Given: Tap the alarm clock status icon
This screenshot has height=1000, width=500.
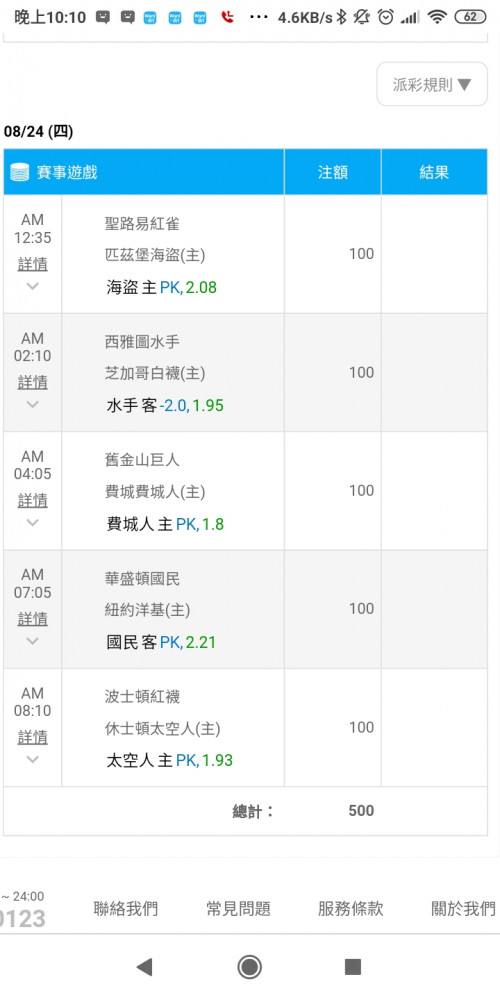Looking at the screenshot, I should tap(385, 17).
